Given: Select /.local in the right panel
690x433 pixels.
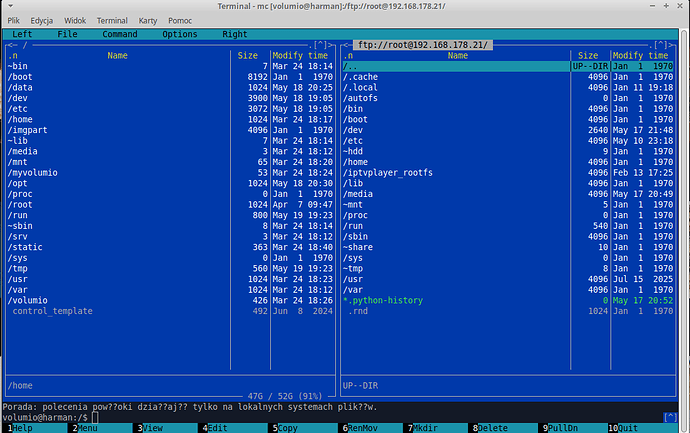Looking at the screenshot, I should 508,88.
